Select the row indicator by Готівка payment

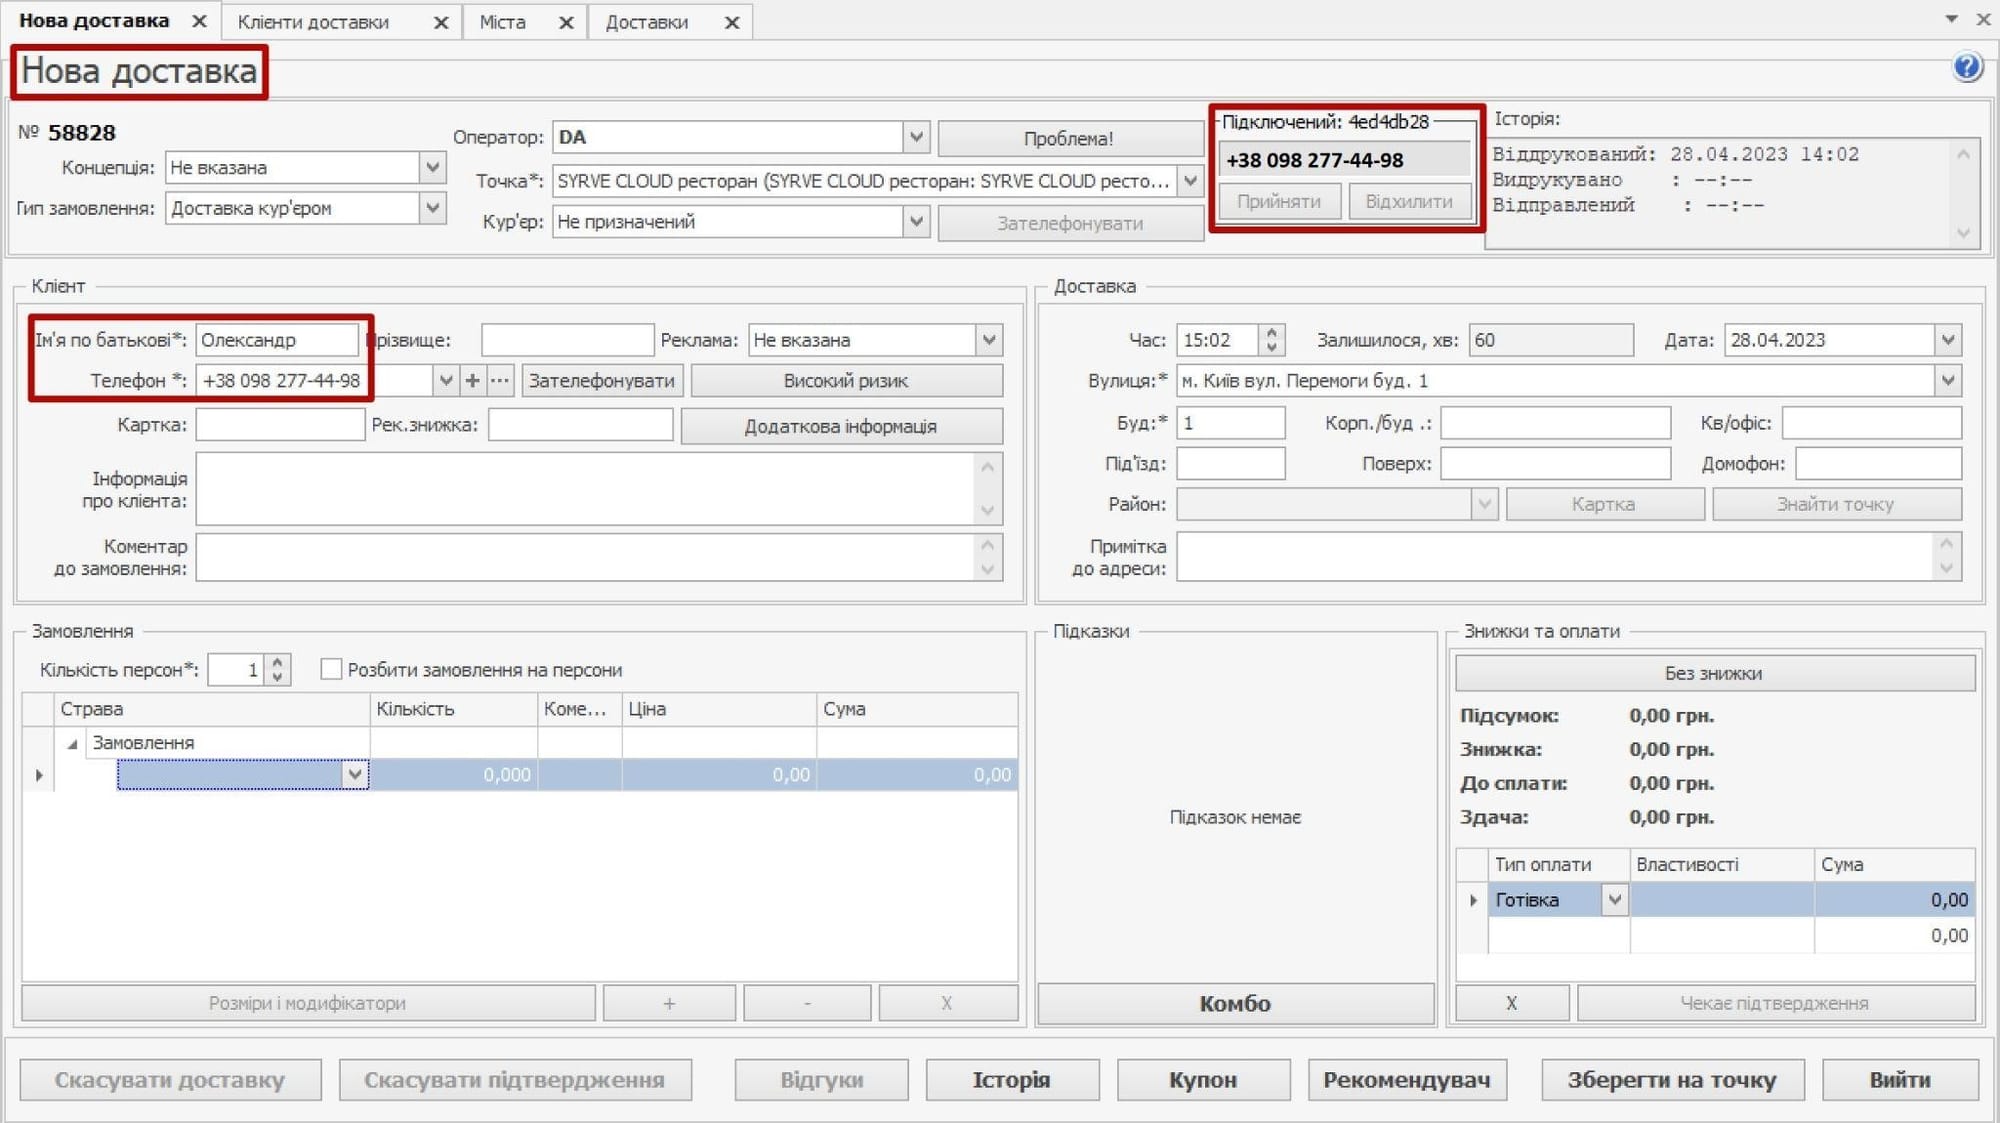pos(1473,900)
